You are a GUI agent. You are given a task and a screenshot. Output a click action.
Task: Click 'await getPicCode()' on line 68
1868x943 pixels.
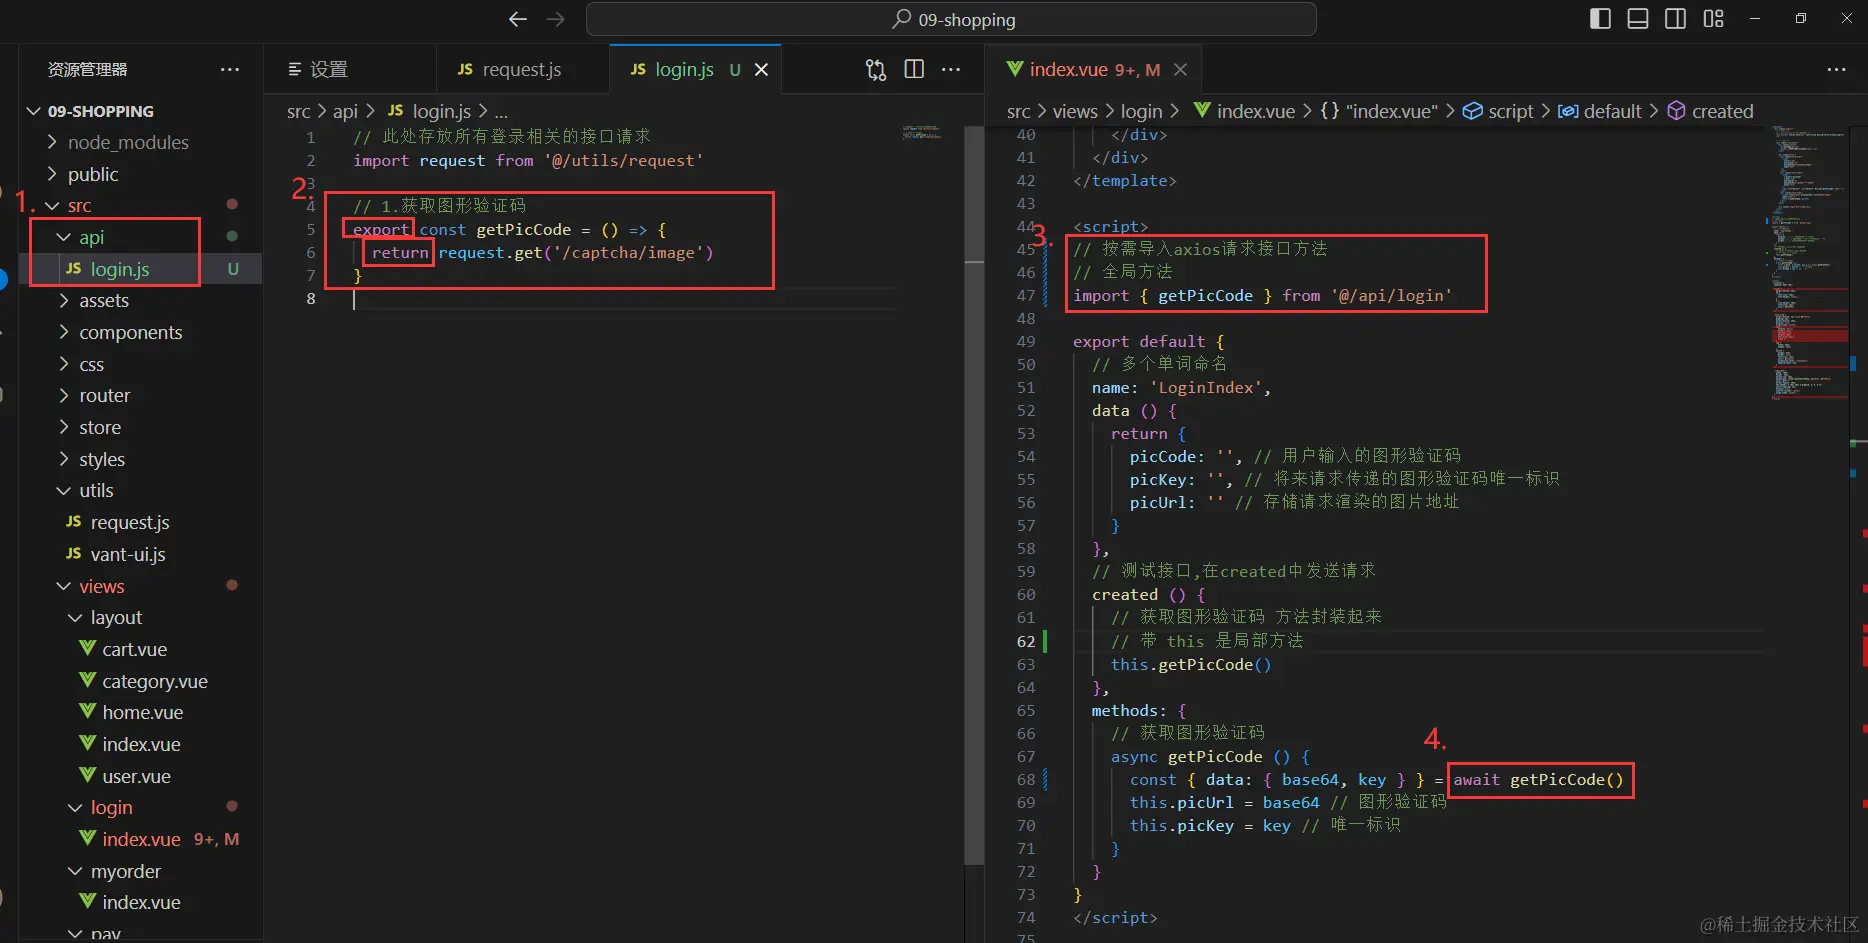(1538, 780)
